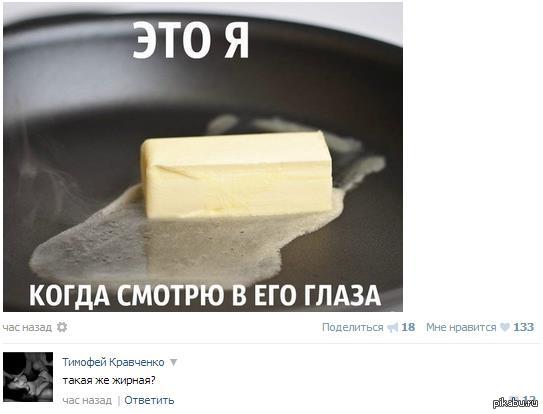
Task: Click the melting butter block in the photo
Action: pos(237,175)
